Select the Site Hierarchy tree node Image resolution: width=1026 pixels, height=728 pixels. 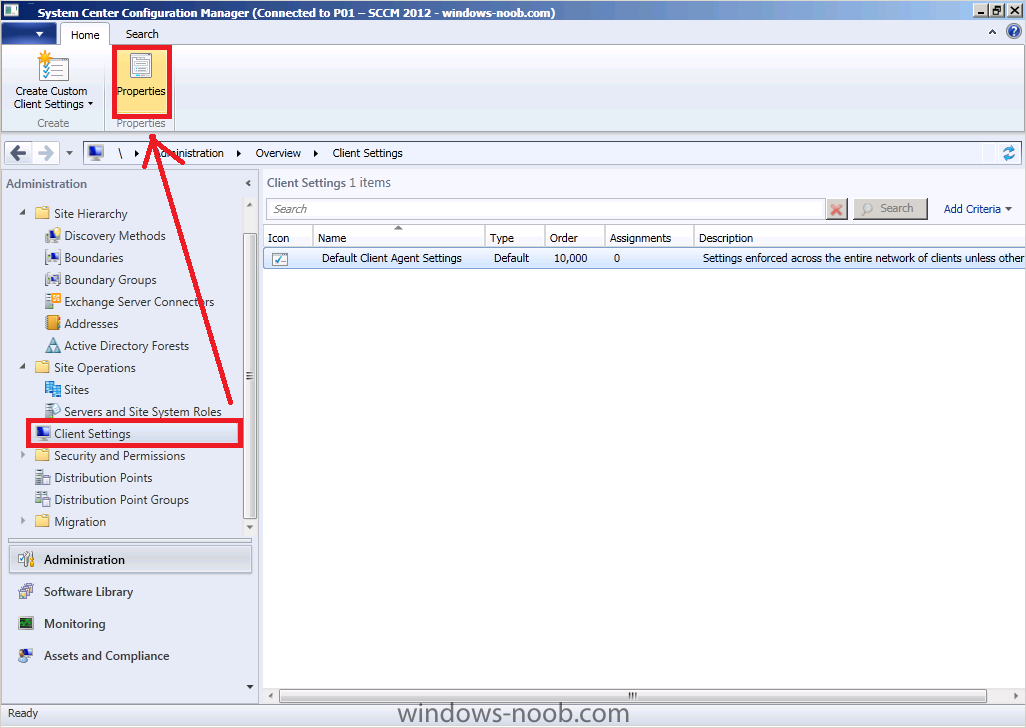(x=91, y=214)
